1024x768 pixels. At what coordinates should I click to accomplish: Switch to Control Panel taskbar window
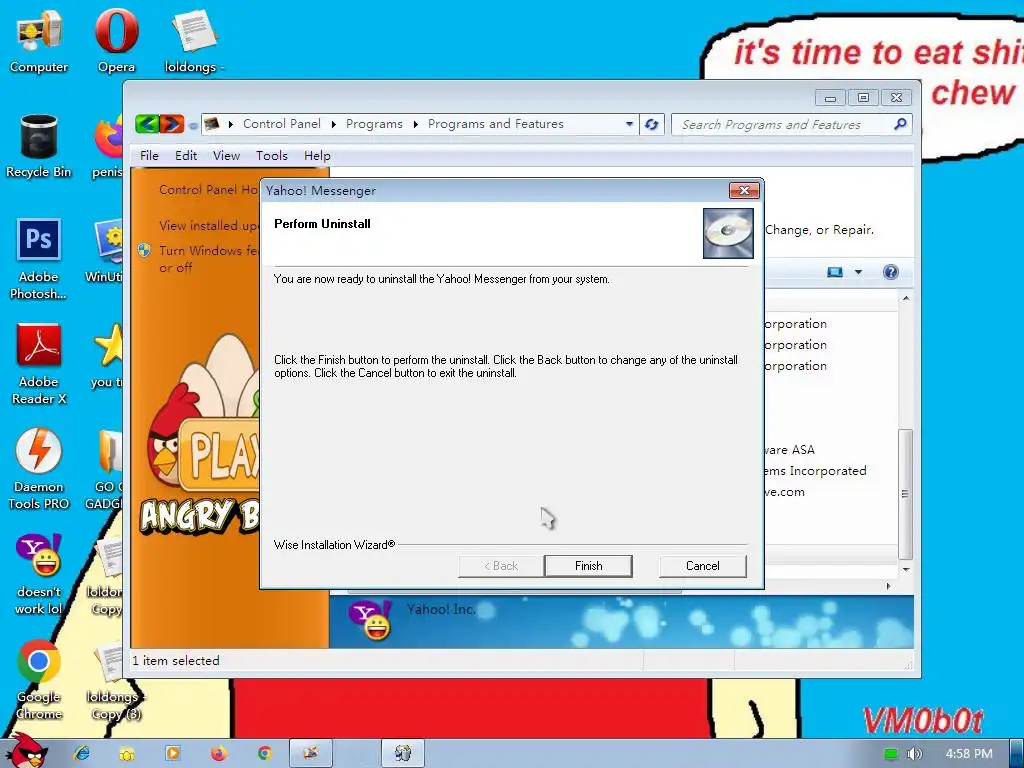[311, 754]
